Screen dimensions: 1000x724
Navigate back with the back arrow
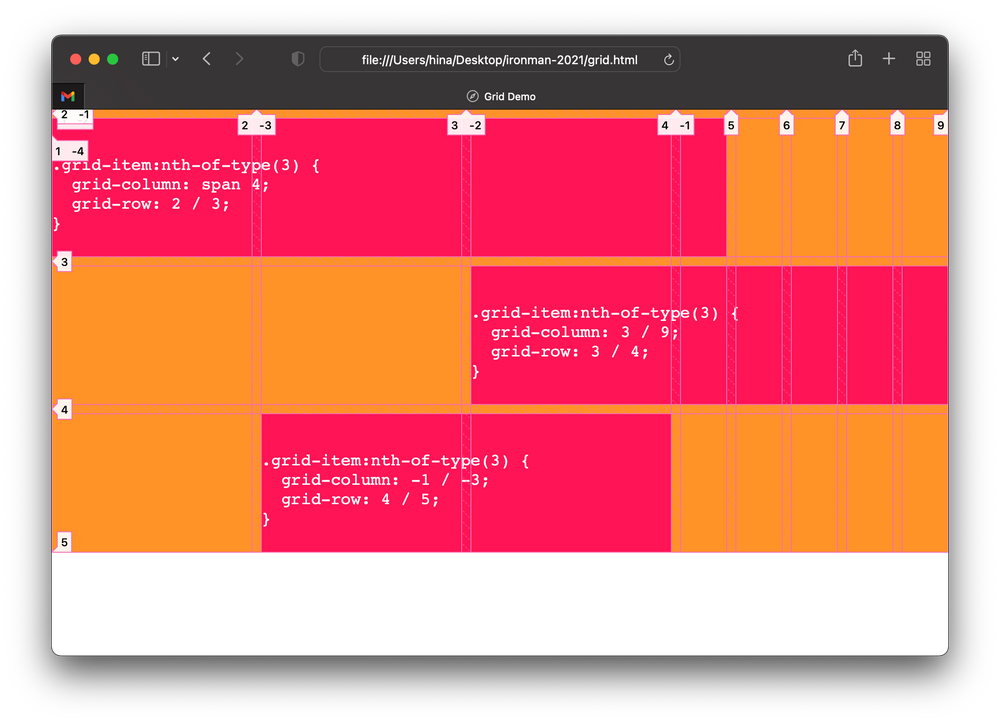(x=206, y=59)
